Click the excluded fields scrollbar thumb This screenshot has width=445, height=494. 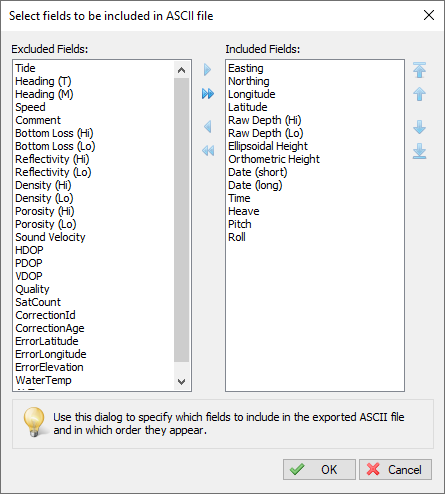[x=182, y=220]
